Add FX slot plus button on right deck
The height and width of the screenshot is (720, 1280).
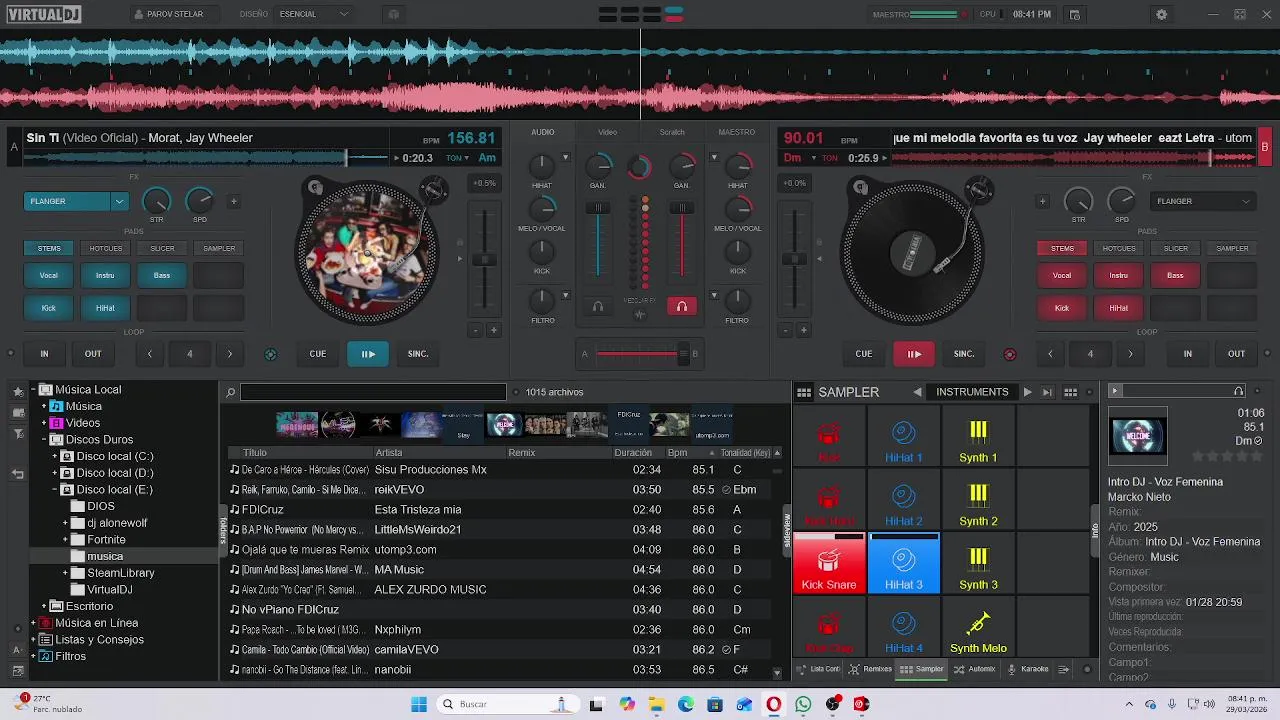(x=1043, y=201)
